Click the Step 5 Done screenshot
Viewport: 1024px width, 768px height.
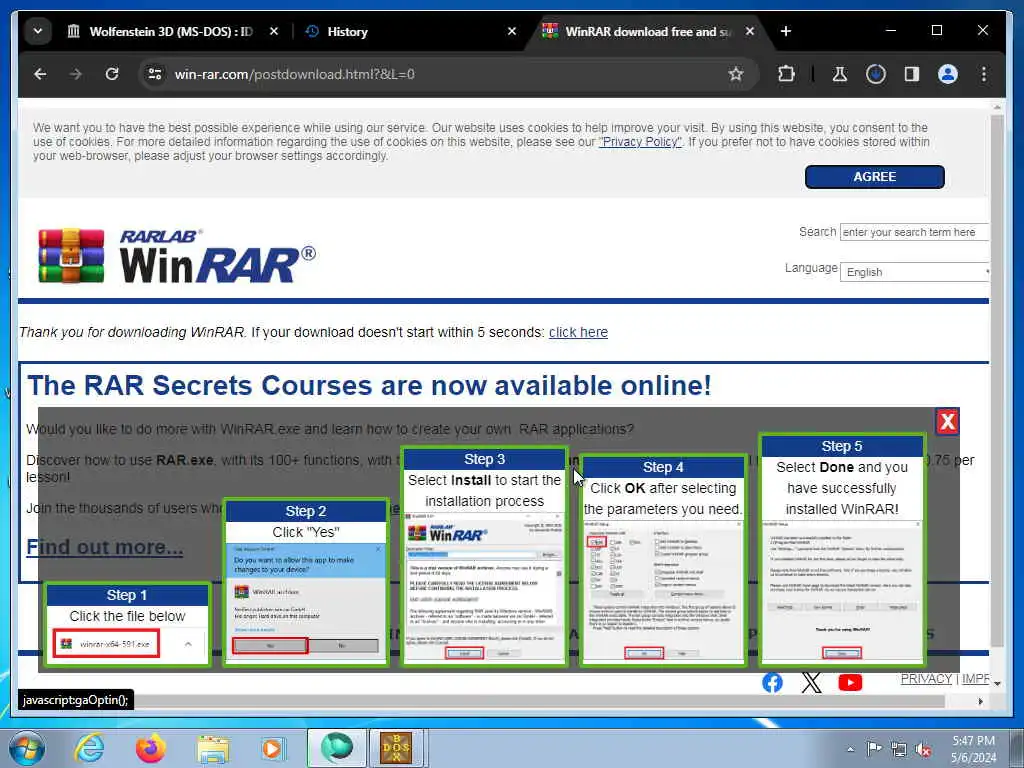(x=841, y=590)
